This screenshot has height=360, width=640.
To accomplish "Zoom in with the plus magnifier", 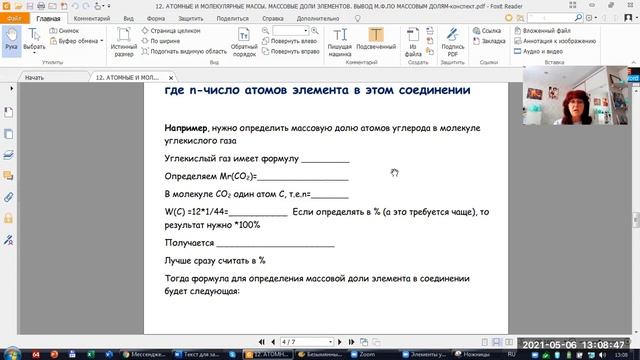I will pos(315,31).
